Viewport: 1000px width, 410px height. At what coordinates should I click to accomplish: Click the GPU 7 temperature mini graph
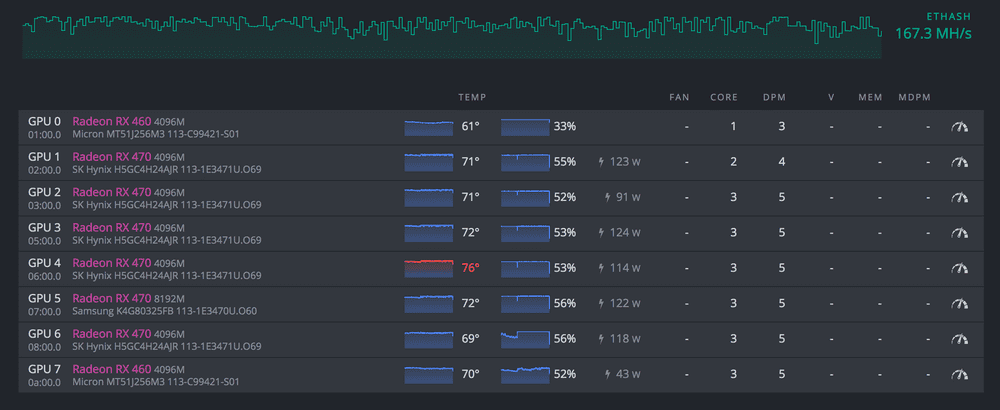[429, 374]
